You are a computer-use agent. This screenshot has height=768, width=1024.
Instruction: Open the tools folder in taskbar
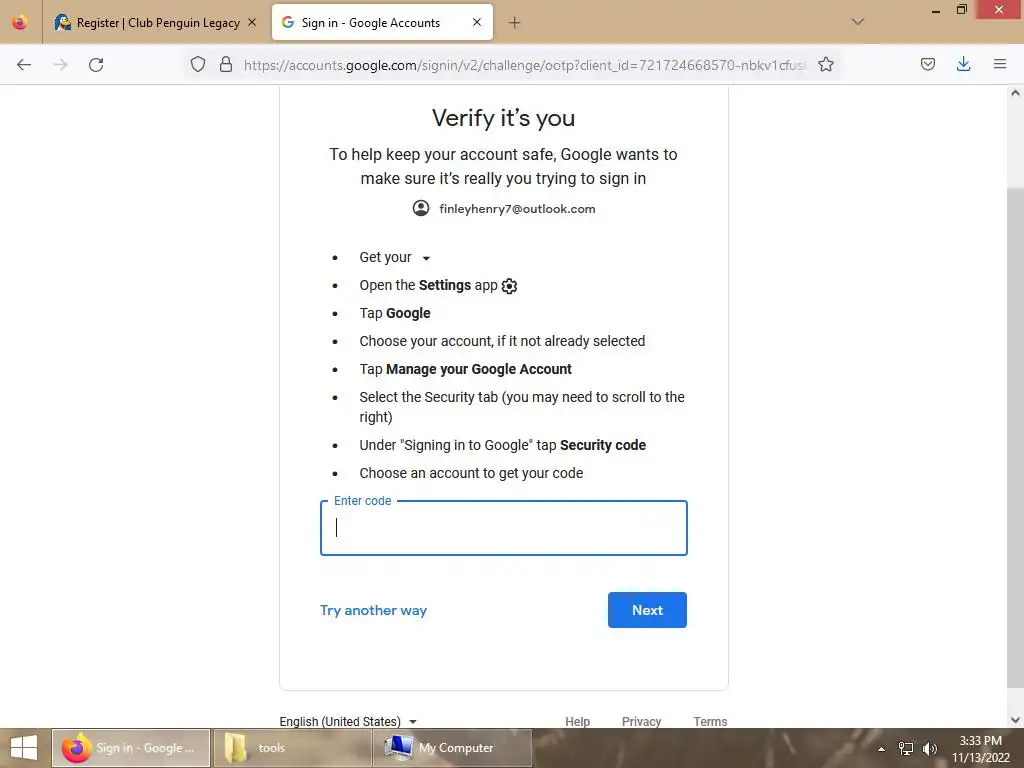(291, 748)
